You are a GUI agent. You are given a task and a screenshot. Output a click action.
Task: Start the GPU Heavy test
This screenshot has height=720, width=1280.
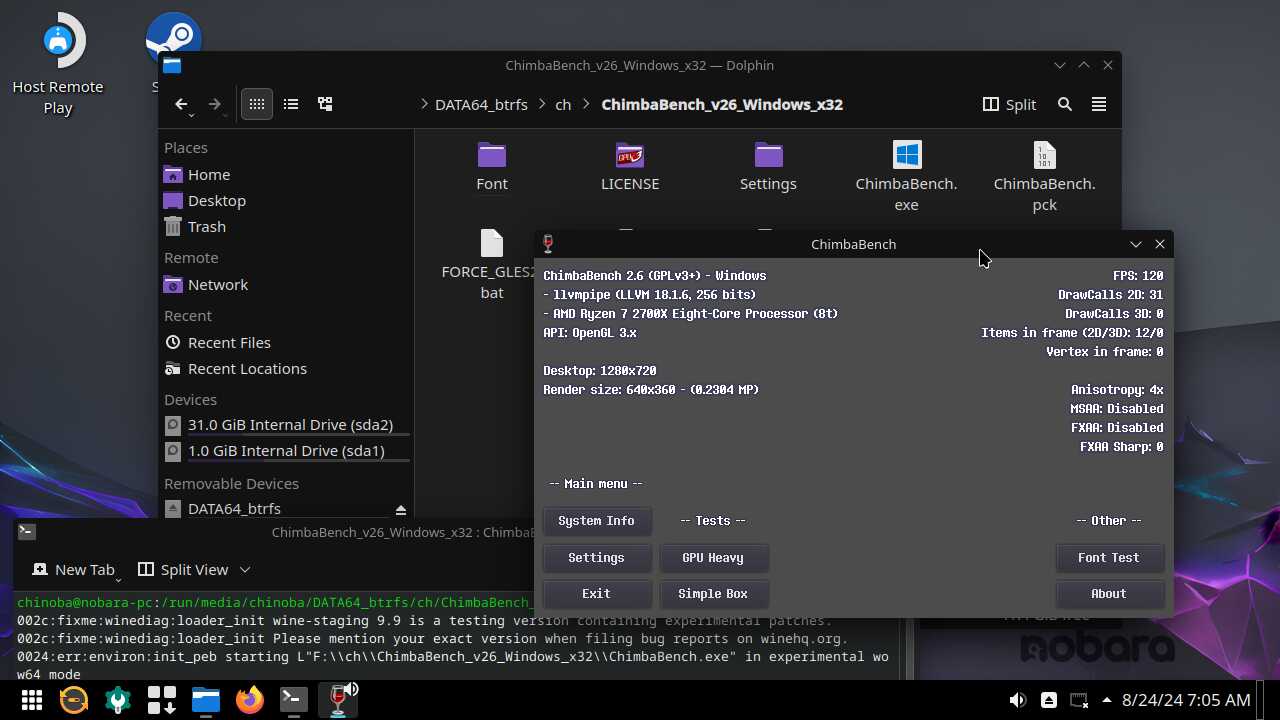713,558
